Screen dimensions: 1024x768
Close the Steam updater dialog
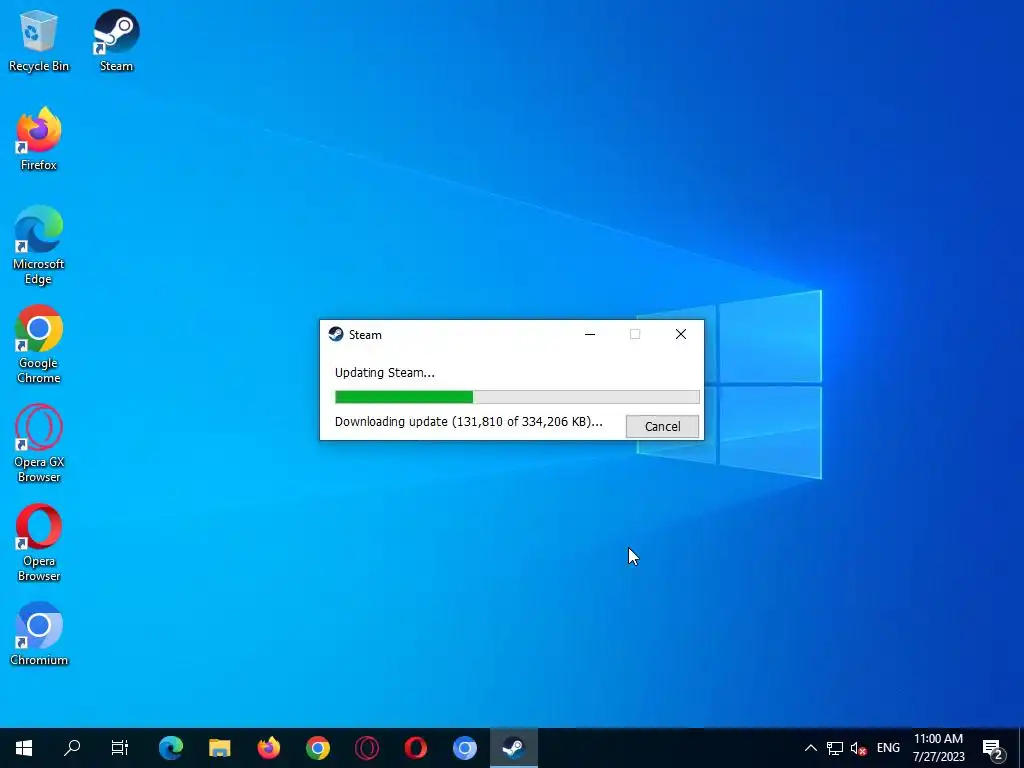pos(680,334)
